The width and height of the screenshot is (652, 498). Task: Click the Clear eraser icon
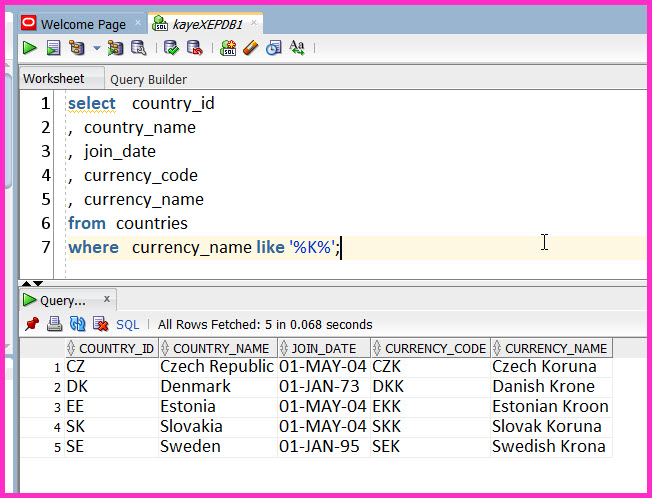coord(251,48)
